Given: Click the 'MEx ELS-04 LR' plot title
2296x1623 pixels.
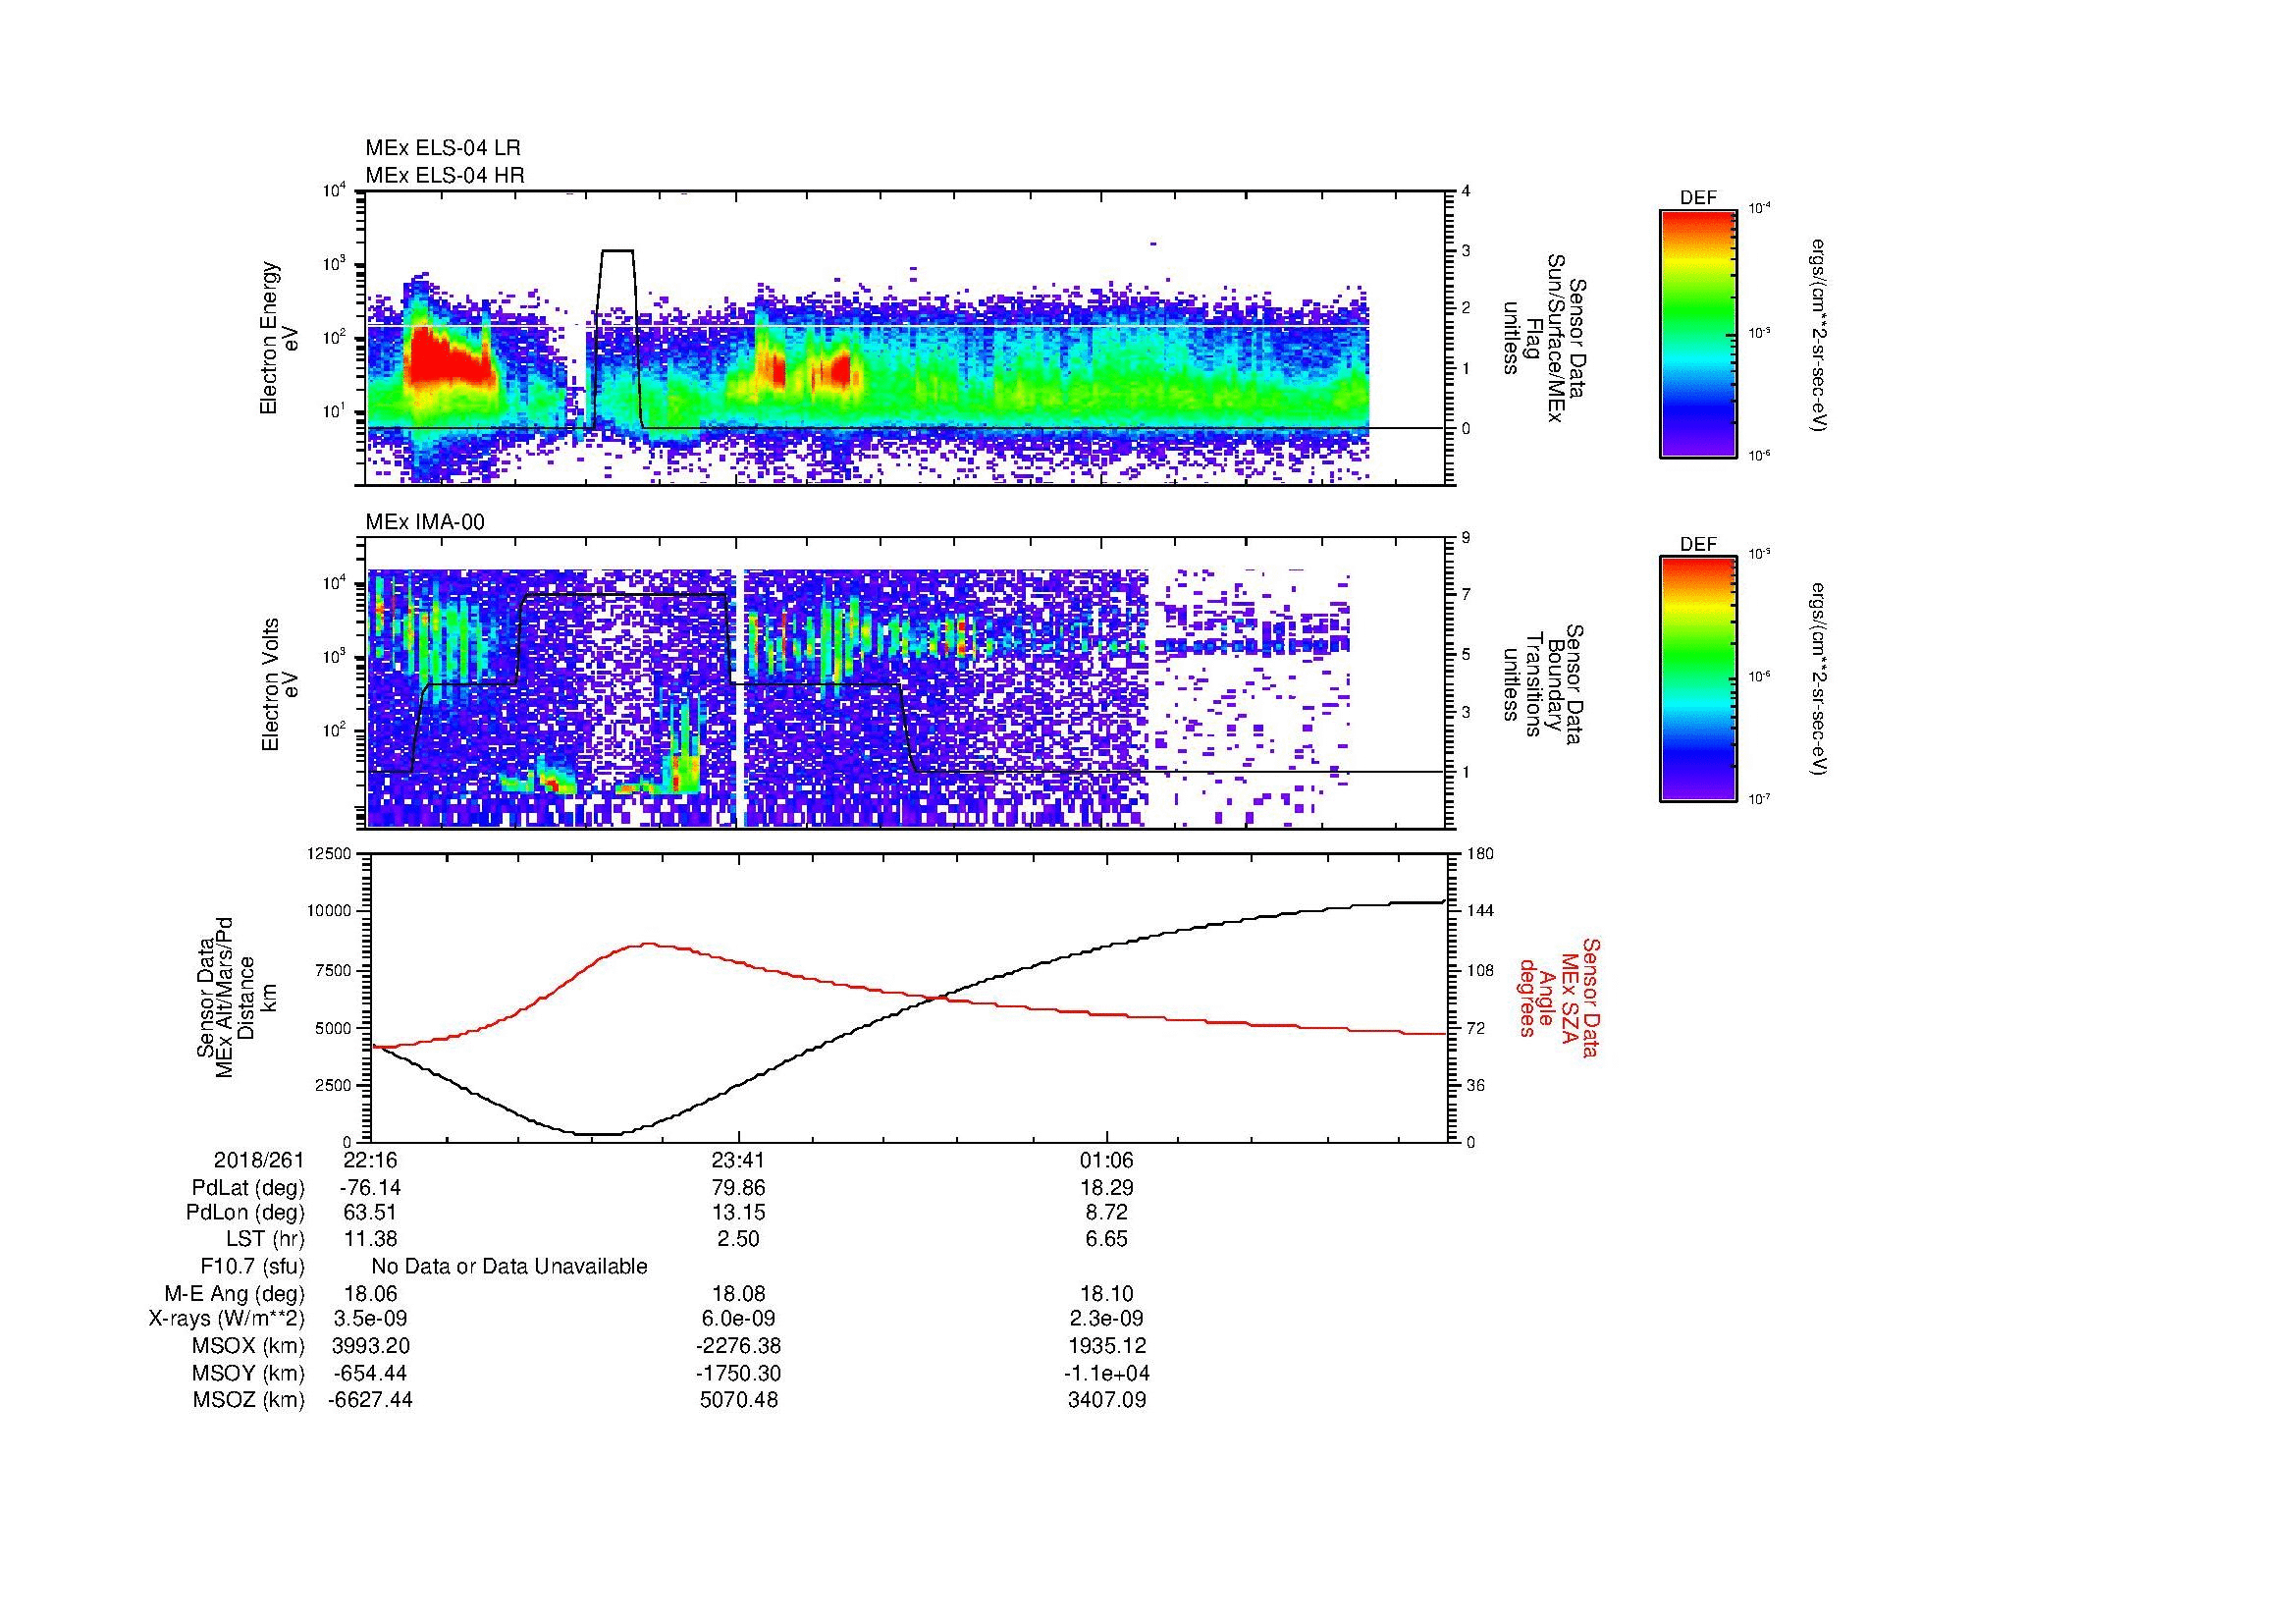Looking at the screenshot, I should (x=442, y=148).
